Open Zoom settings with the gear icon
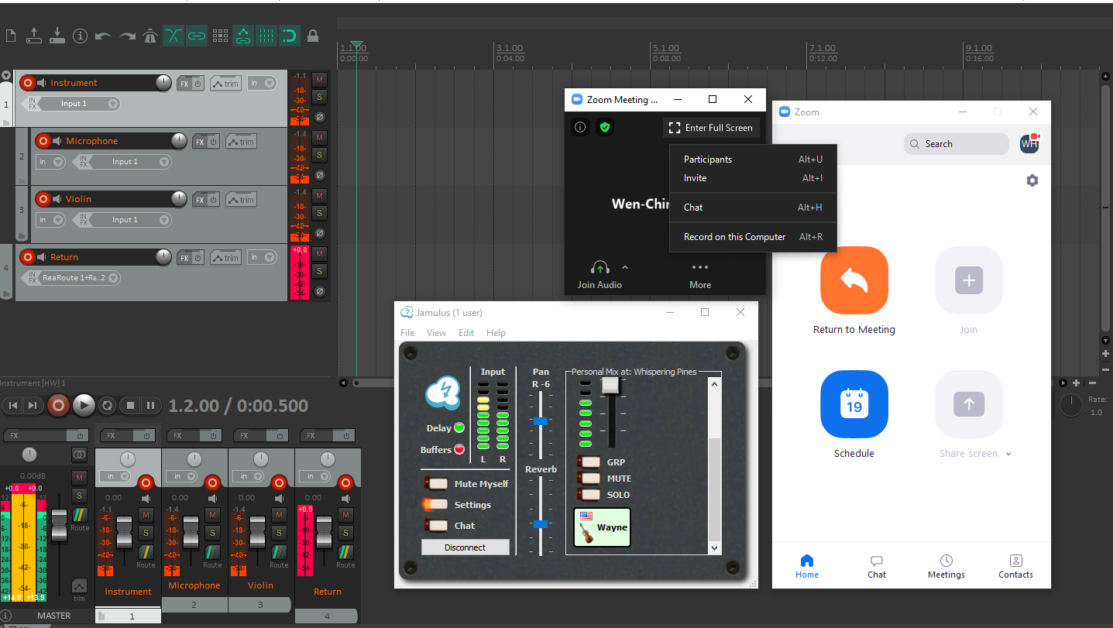Screen dimensions: 1113x628 [1032, 180]
